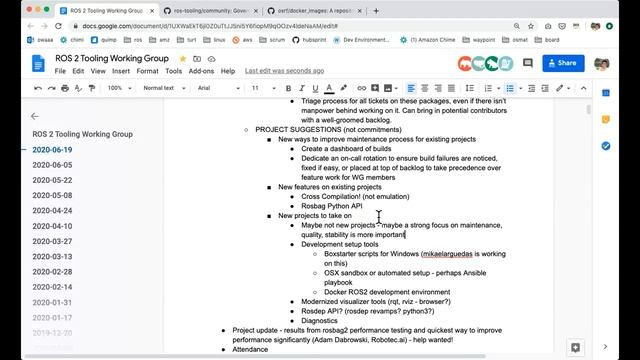The image size is (640, 360).
Task: Decrease indent
Action: 531,88
